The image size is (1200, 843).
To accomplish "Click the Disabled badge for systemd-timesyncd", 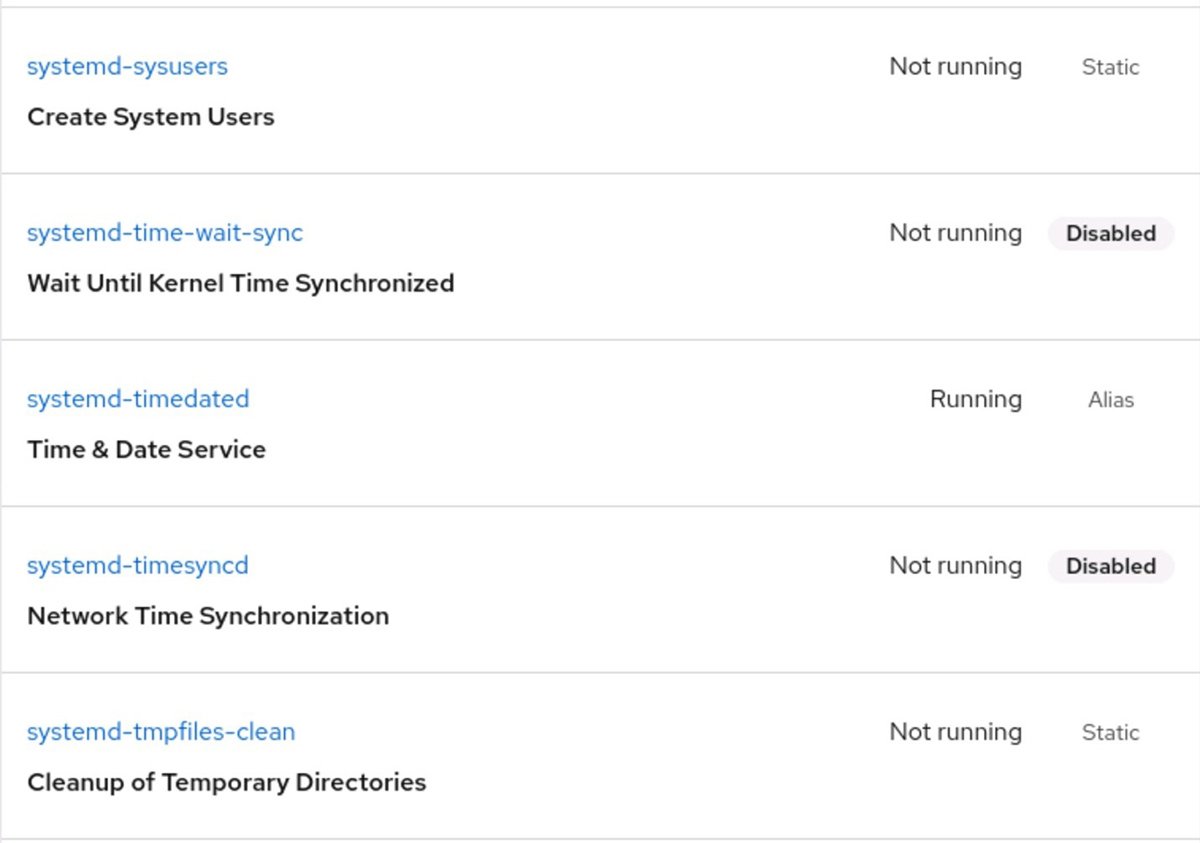I will [1110, 566].
